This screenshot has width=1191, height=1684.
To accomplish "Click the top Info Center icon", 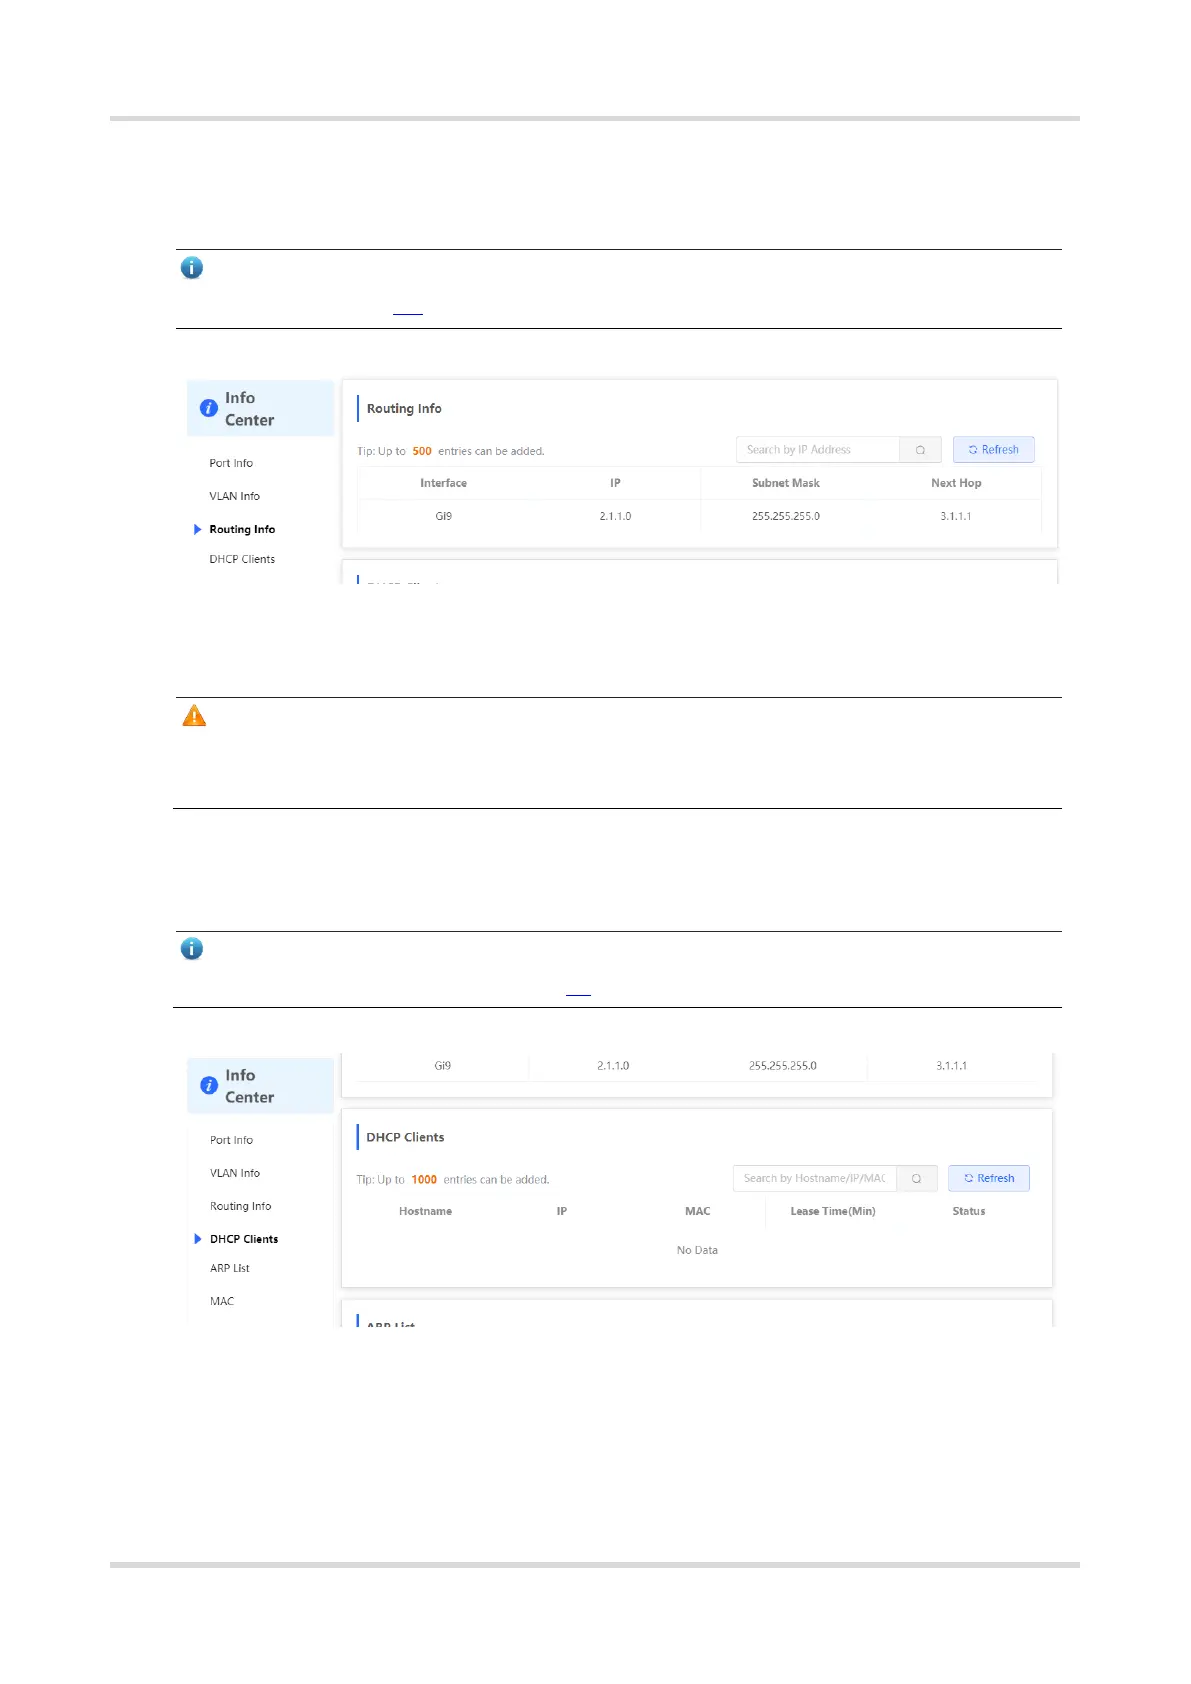I will point(209,408).
